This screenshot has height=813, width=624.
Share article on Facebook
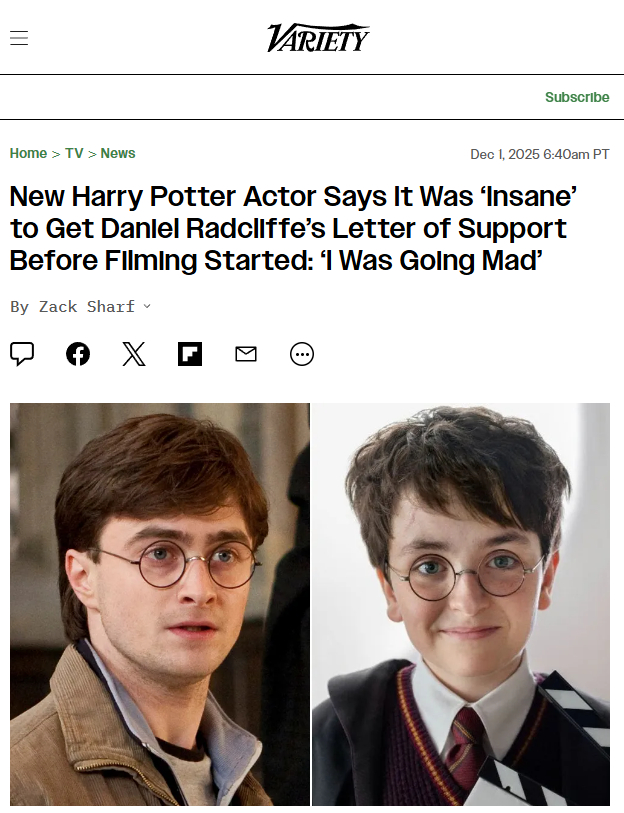point(78,354)
